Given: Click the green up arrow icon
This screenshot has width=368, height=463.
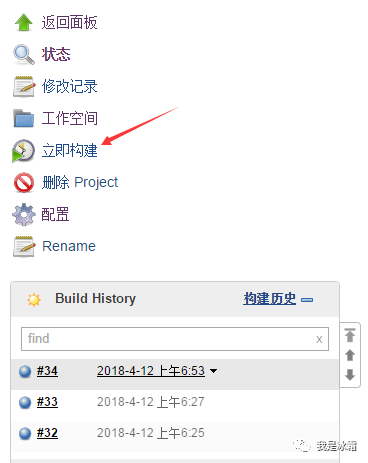Looking at the screenshot, I should (x=24, y=22).
